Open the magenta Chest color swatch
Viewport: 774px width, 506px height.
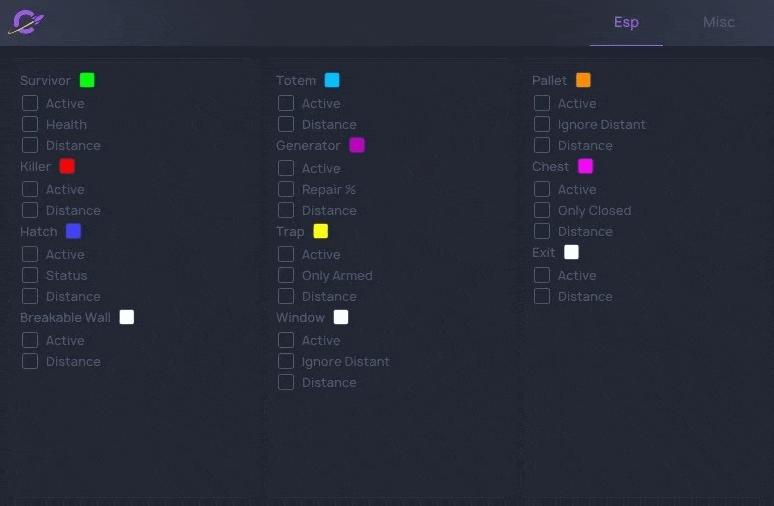[x=585, y=166]
